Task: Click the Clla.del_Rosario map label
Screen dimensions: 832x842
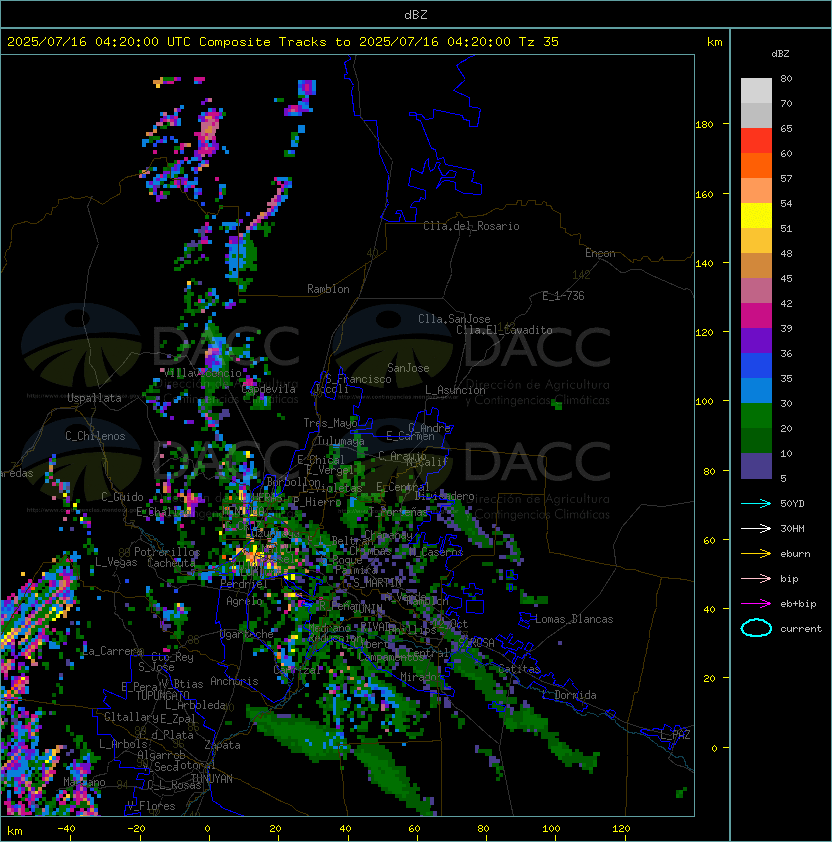Action: click(471, 226)
